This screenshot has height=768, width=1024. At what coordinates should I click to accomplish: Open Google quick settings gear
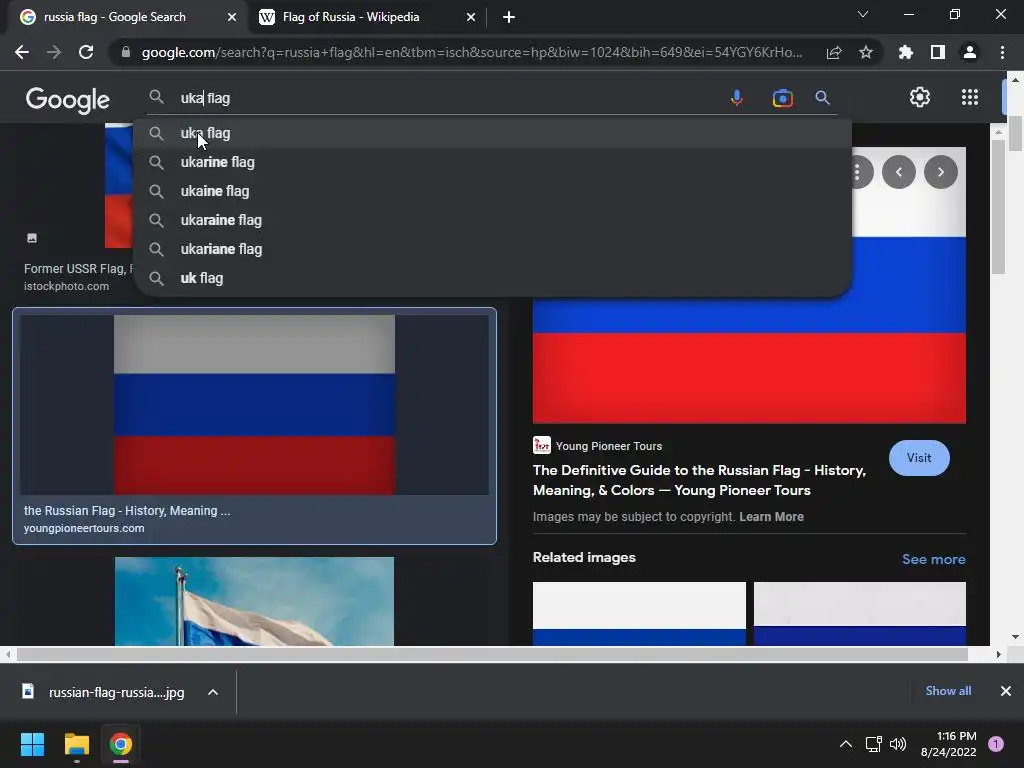(x=920, y=97)
